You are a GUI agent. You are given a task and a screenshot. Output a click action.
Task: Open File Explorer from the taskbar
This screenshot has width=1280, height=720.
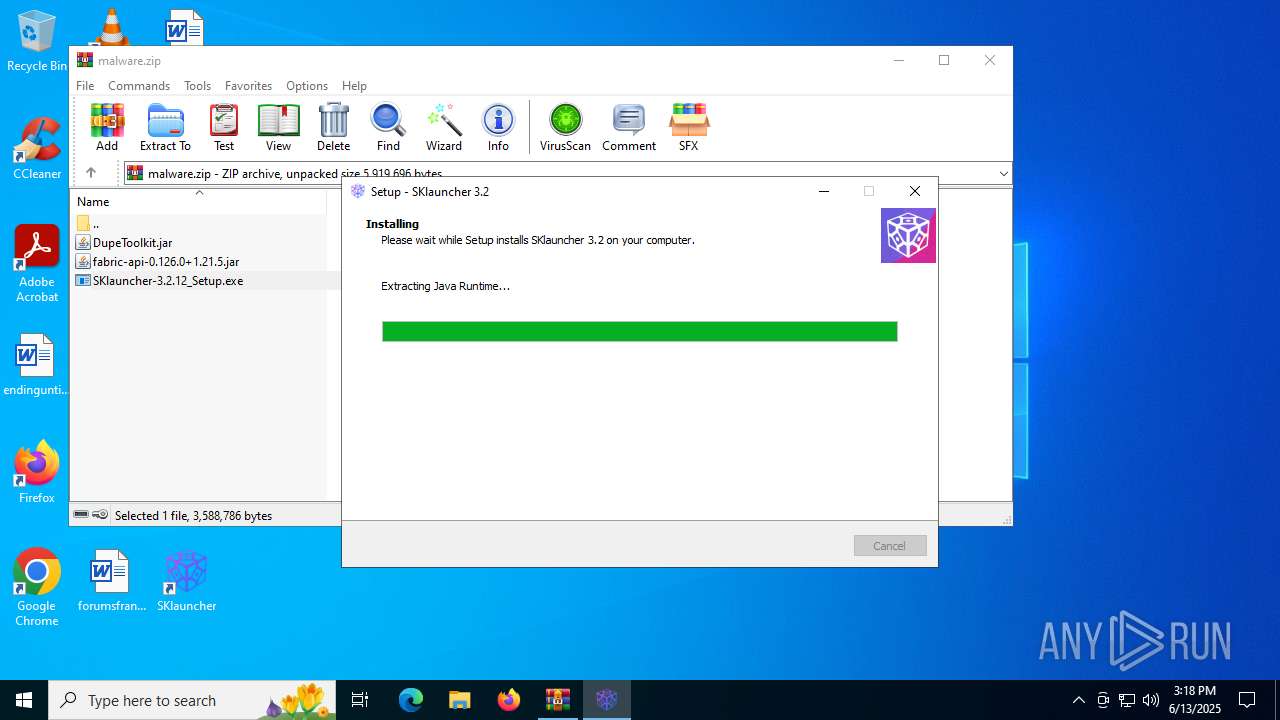(459, 700)
